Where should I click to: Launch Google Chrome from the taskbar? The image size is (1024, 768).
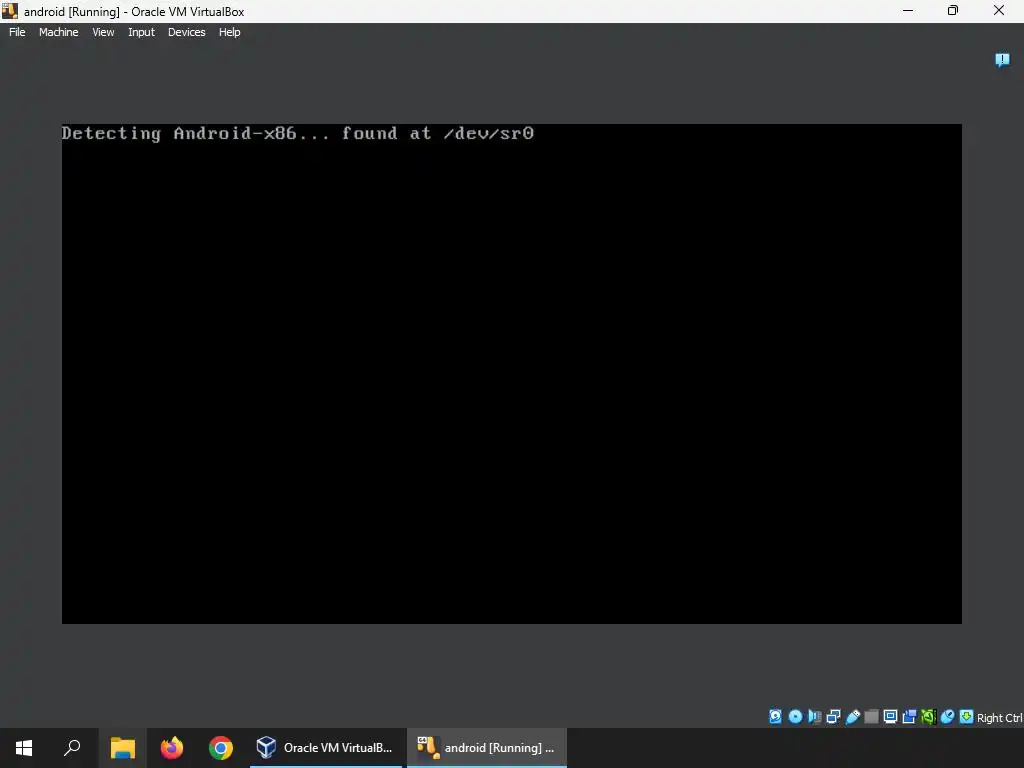(221, 748)
